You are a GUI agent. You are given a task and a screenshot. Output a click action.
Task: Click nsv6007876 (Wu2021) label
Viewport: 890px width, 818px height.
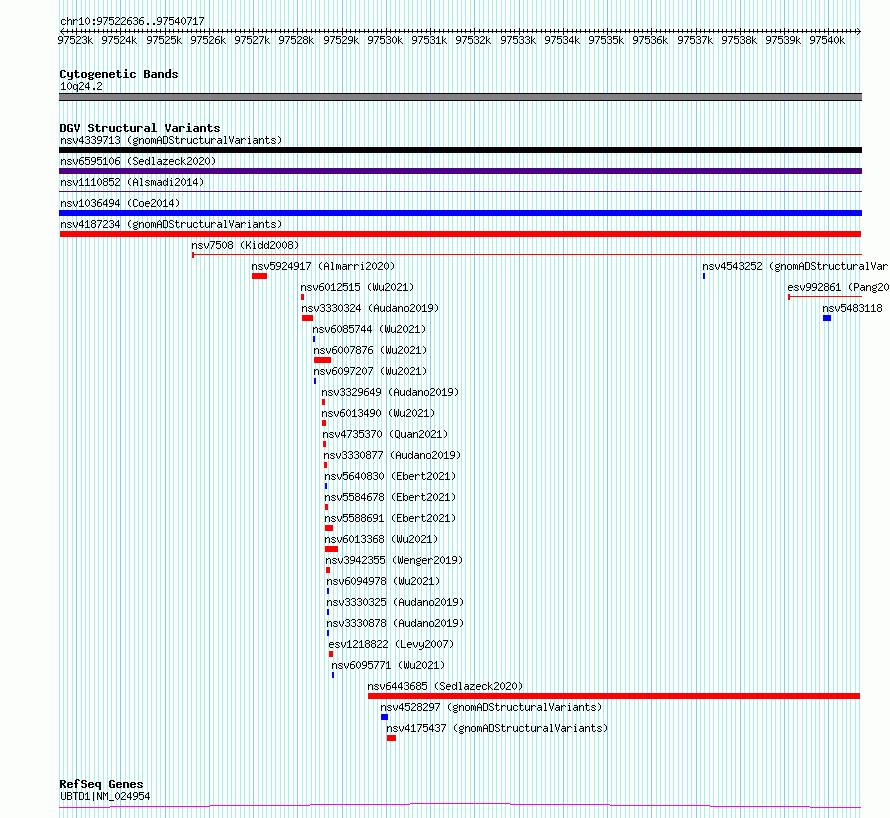point(370,350)
